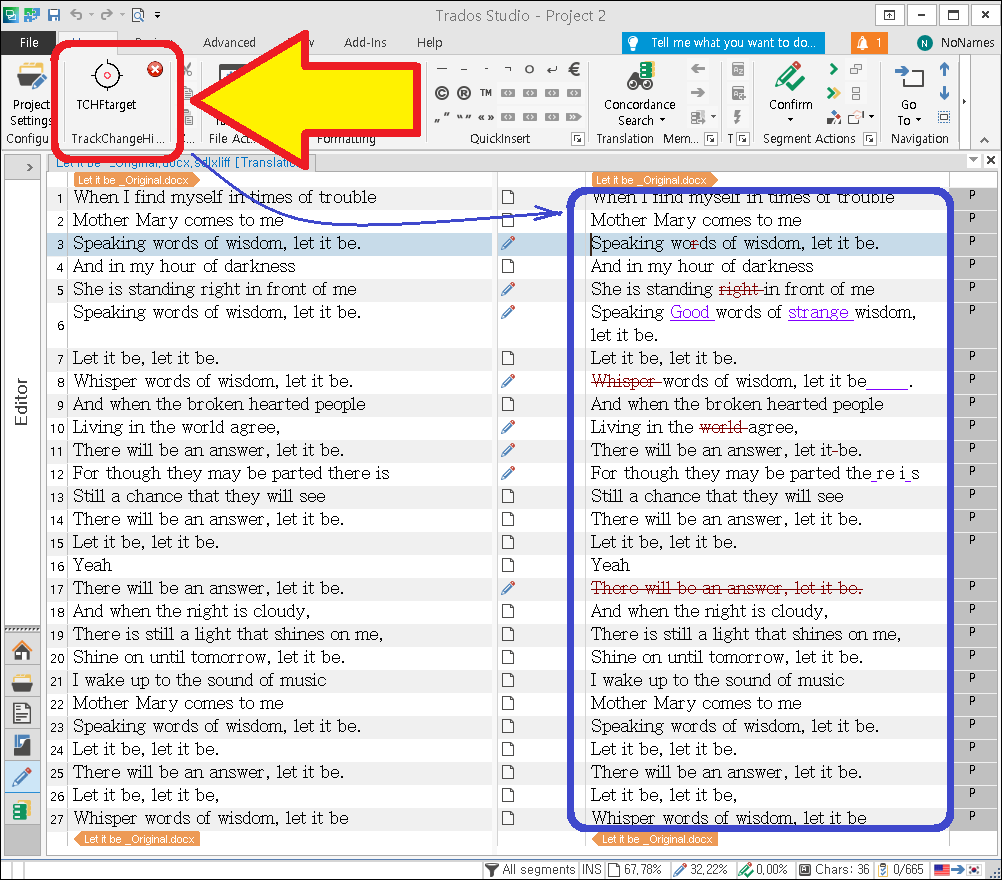
Task: Click the 32,22% draft status indicator
Action: [x=700, y=869]
